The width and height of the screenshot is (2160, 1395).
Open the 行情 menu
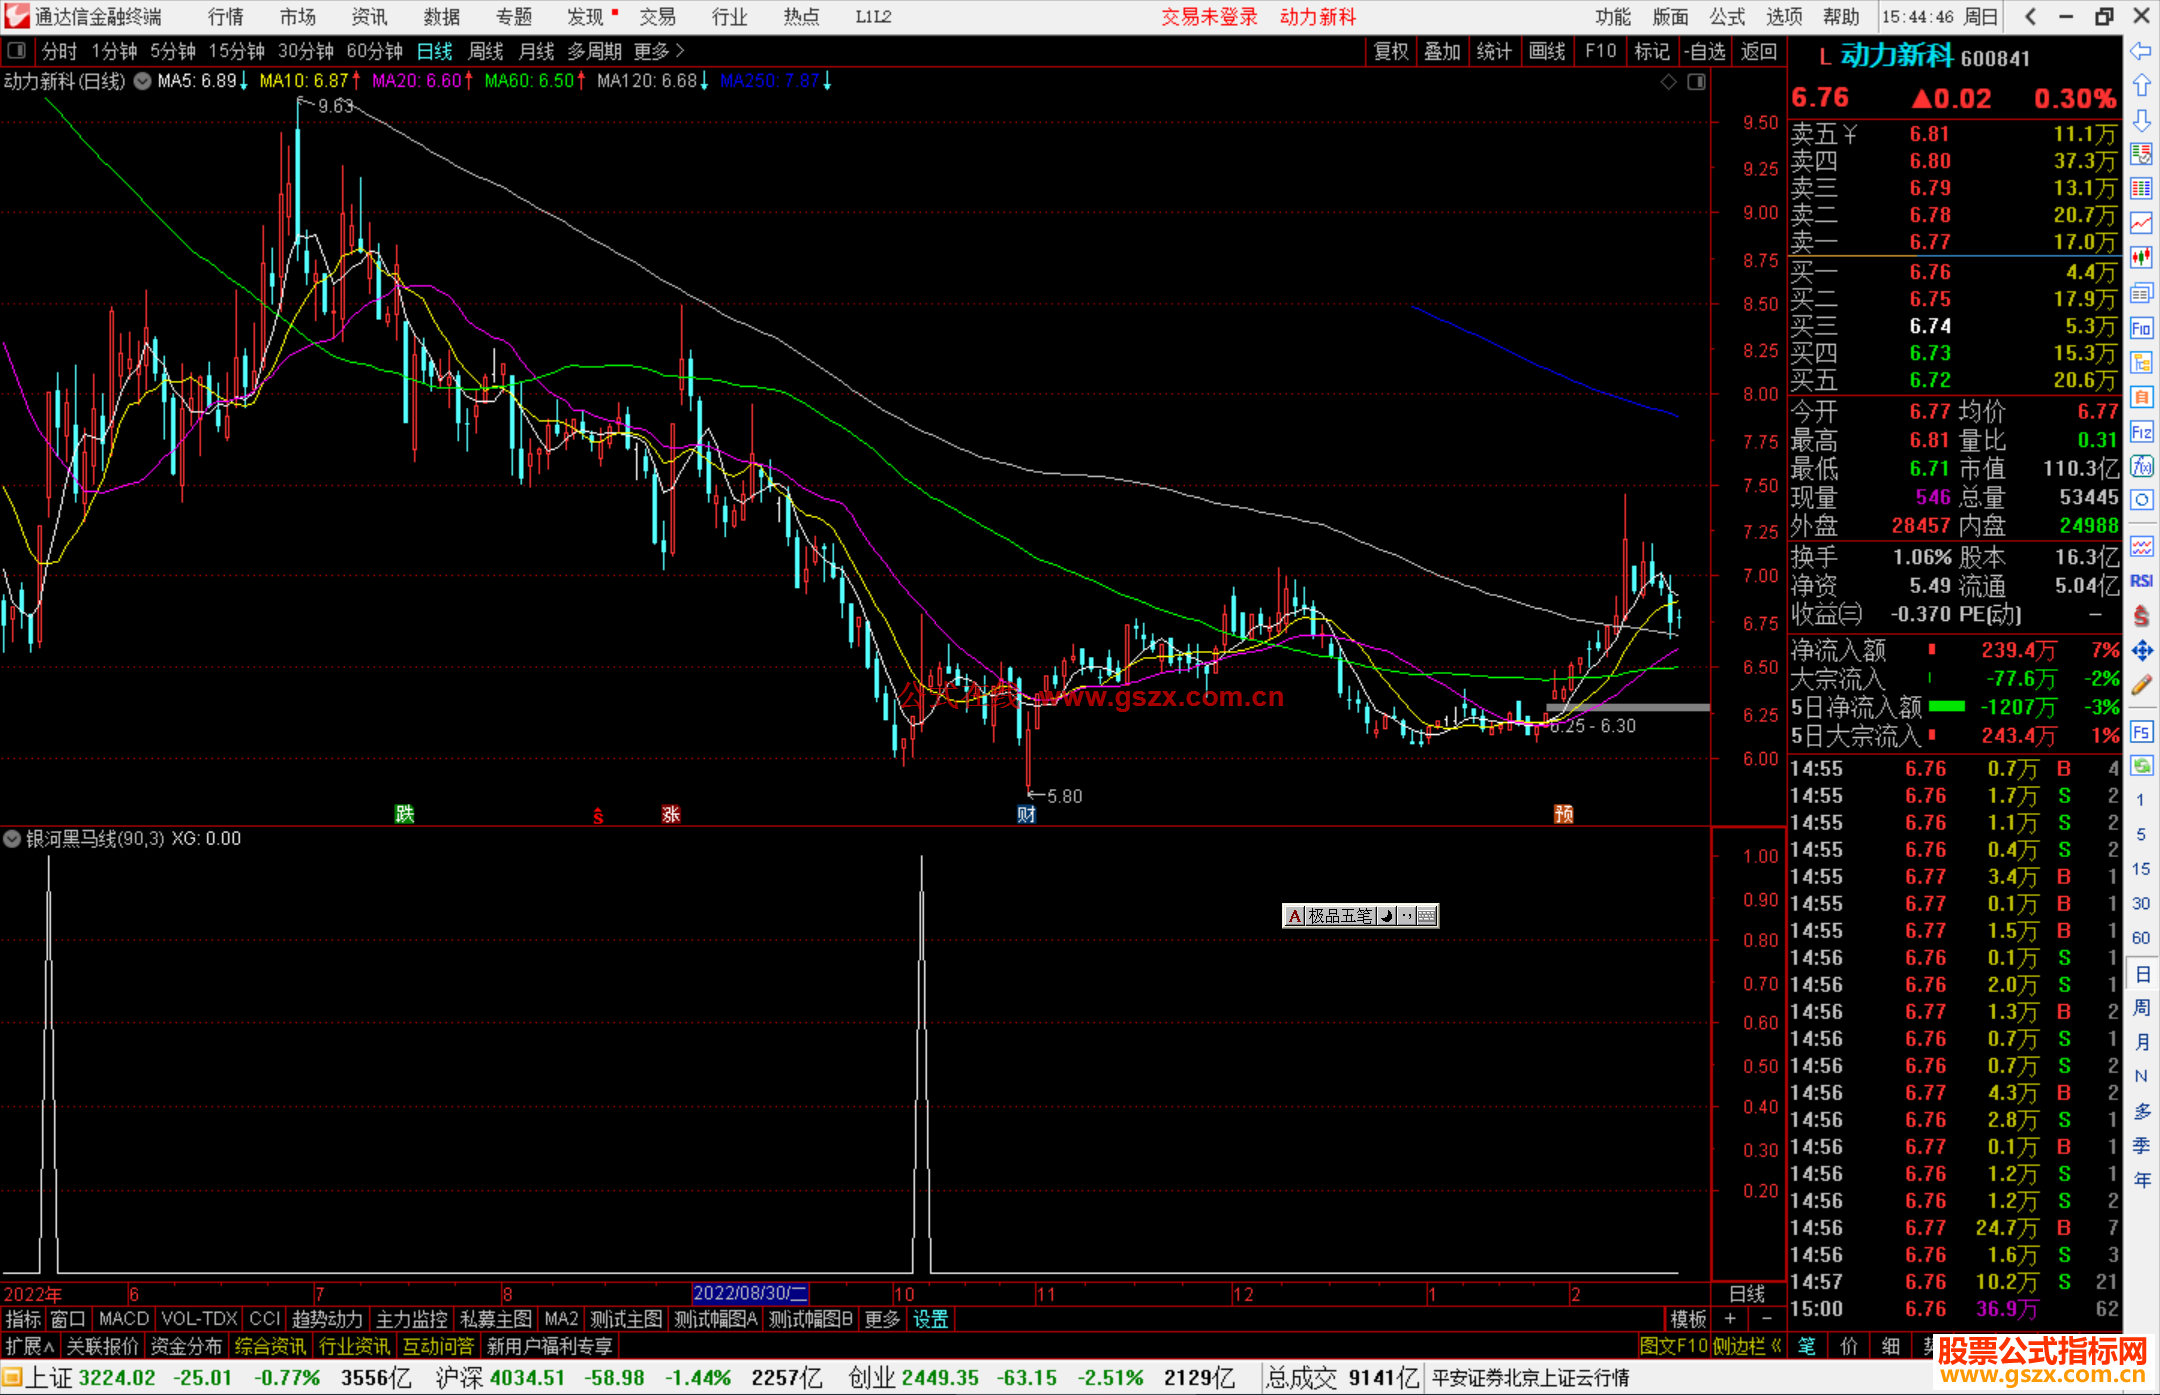(x=225, y=16)
